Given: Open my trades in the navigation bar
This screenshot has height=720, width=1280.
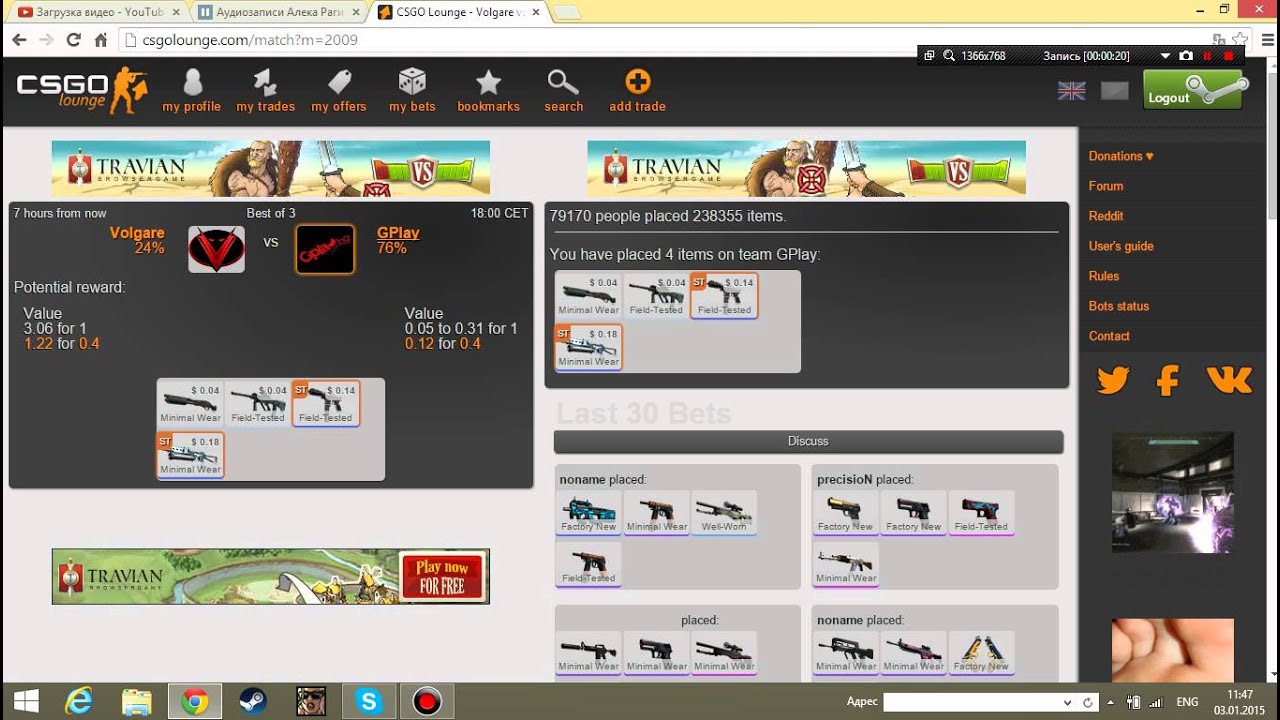Looking at the screenshot, I should (x=265, y=90).
